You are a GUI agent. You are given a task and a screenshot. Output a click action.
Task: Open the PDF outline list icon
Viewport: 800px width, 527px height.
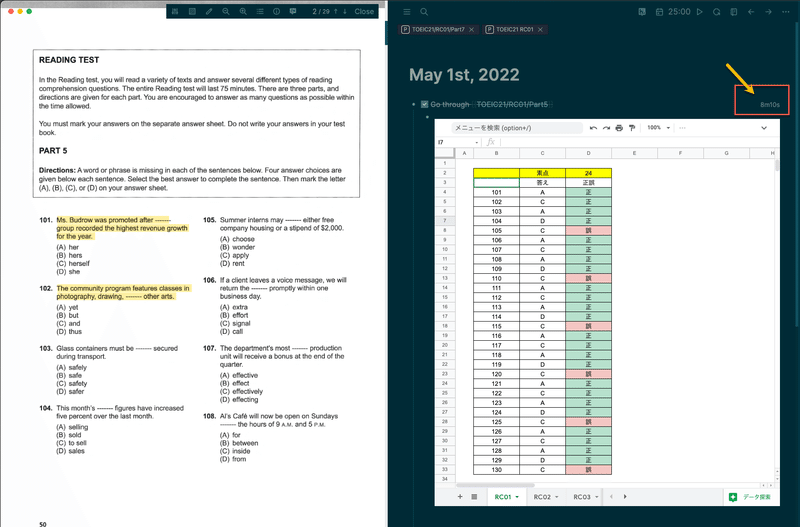[260, 11]
